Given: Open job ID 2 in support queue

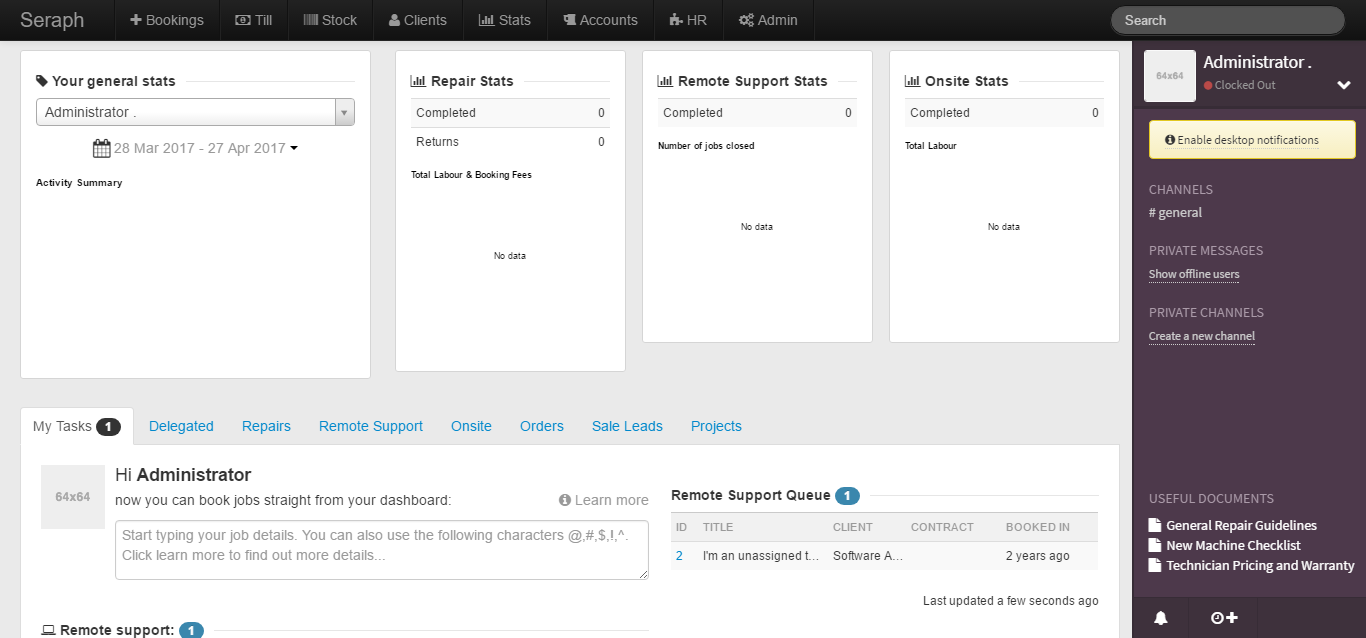Looking at the screenshot, I should pos(679,555).
